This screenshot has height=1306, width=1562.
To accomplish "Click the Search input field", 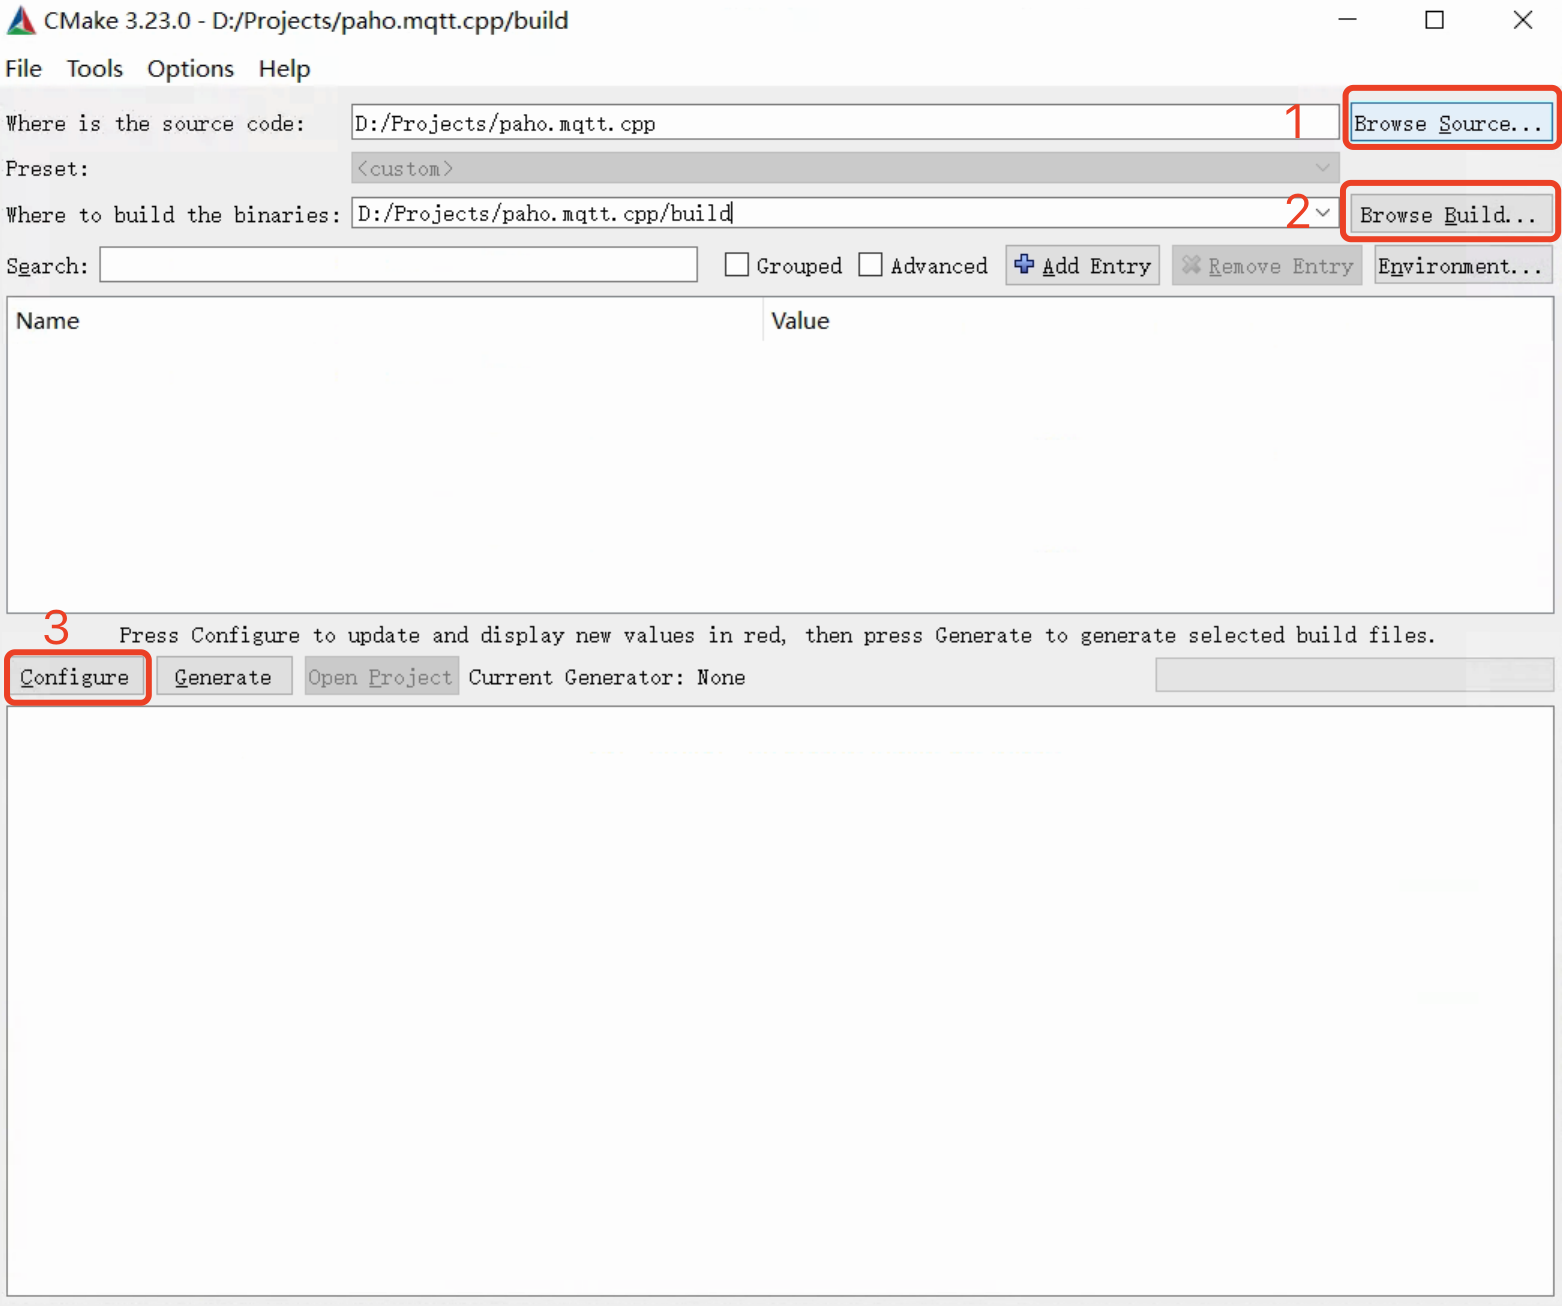I will click(398, 265).
